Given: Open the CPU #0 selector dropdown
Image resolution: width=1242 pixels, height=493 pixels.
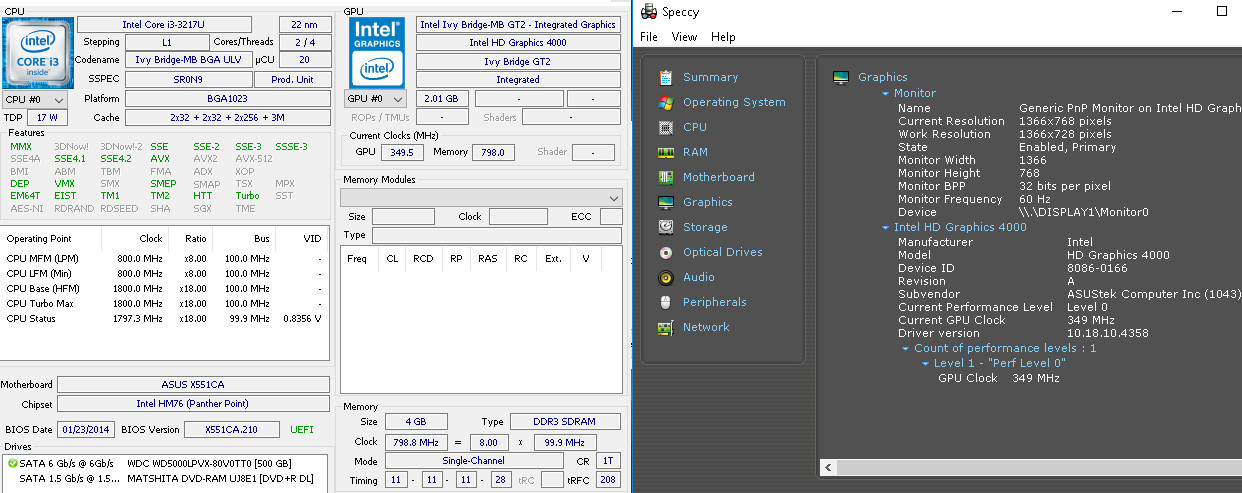Looking at the screenshot, I should coord(35,100).
